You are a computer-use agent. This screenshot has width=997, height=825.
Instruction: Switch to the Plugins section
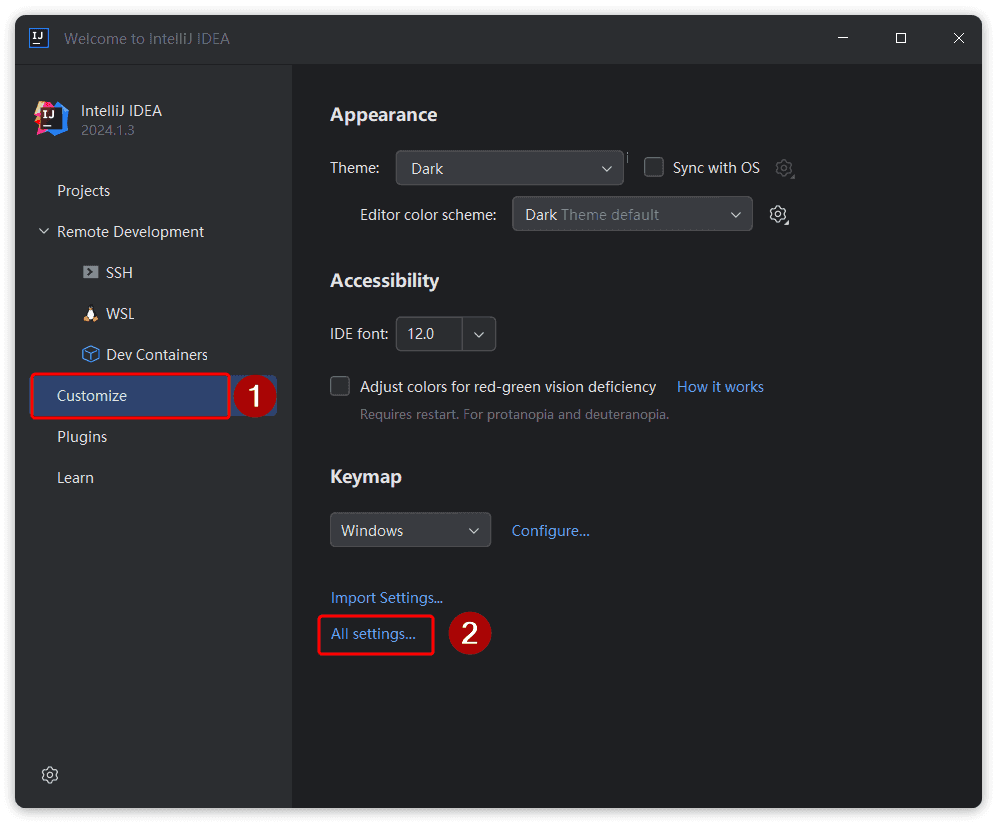(82, 437)
